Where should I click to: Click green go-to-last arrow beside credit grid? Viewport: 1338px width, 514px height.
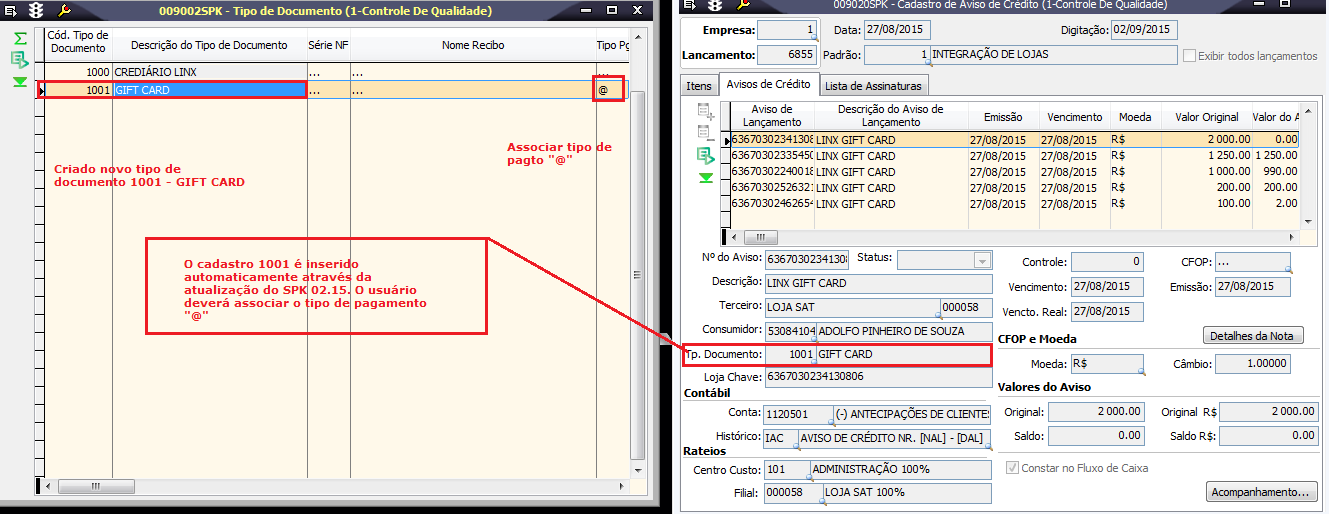point(706,177)
